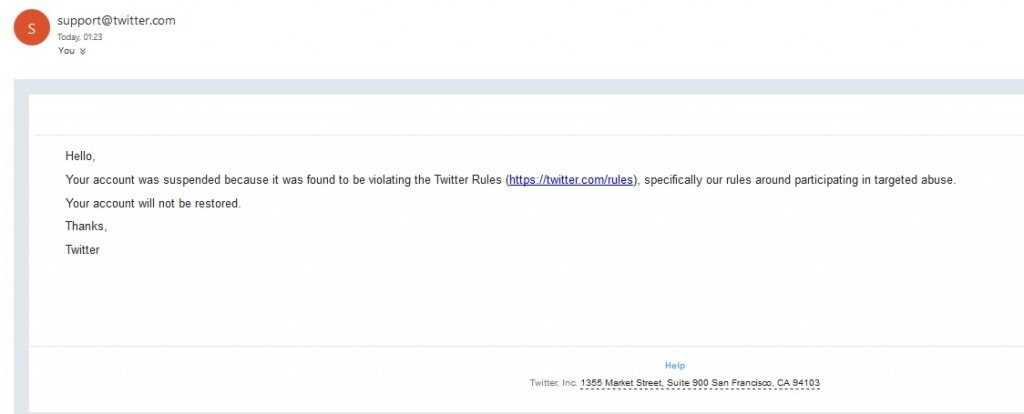Expand recipient details chevron beside You
The height and width of the screenshot is (414, 1024).
83,51
